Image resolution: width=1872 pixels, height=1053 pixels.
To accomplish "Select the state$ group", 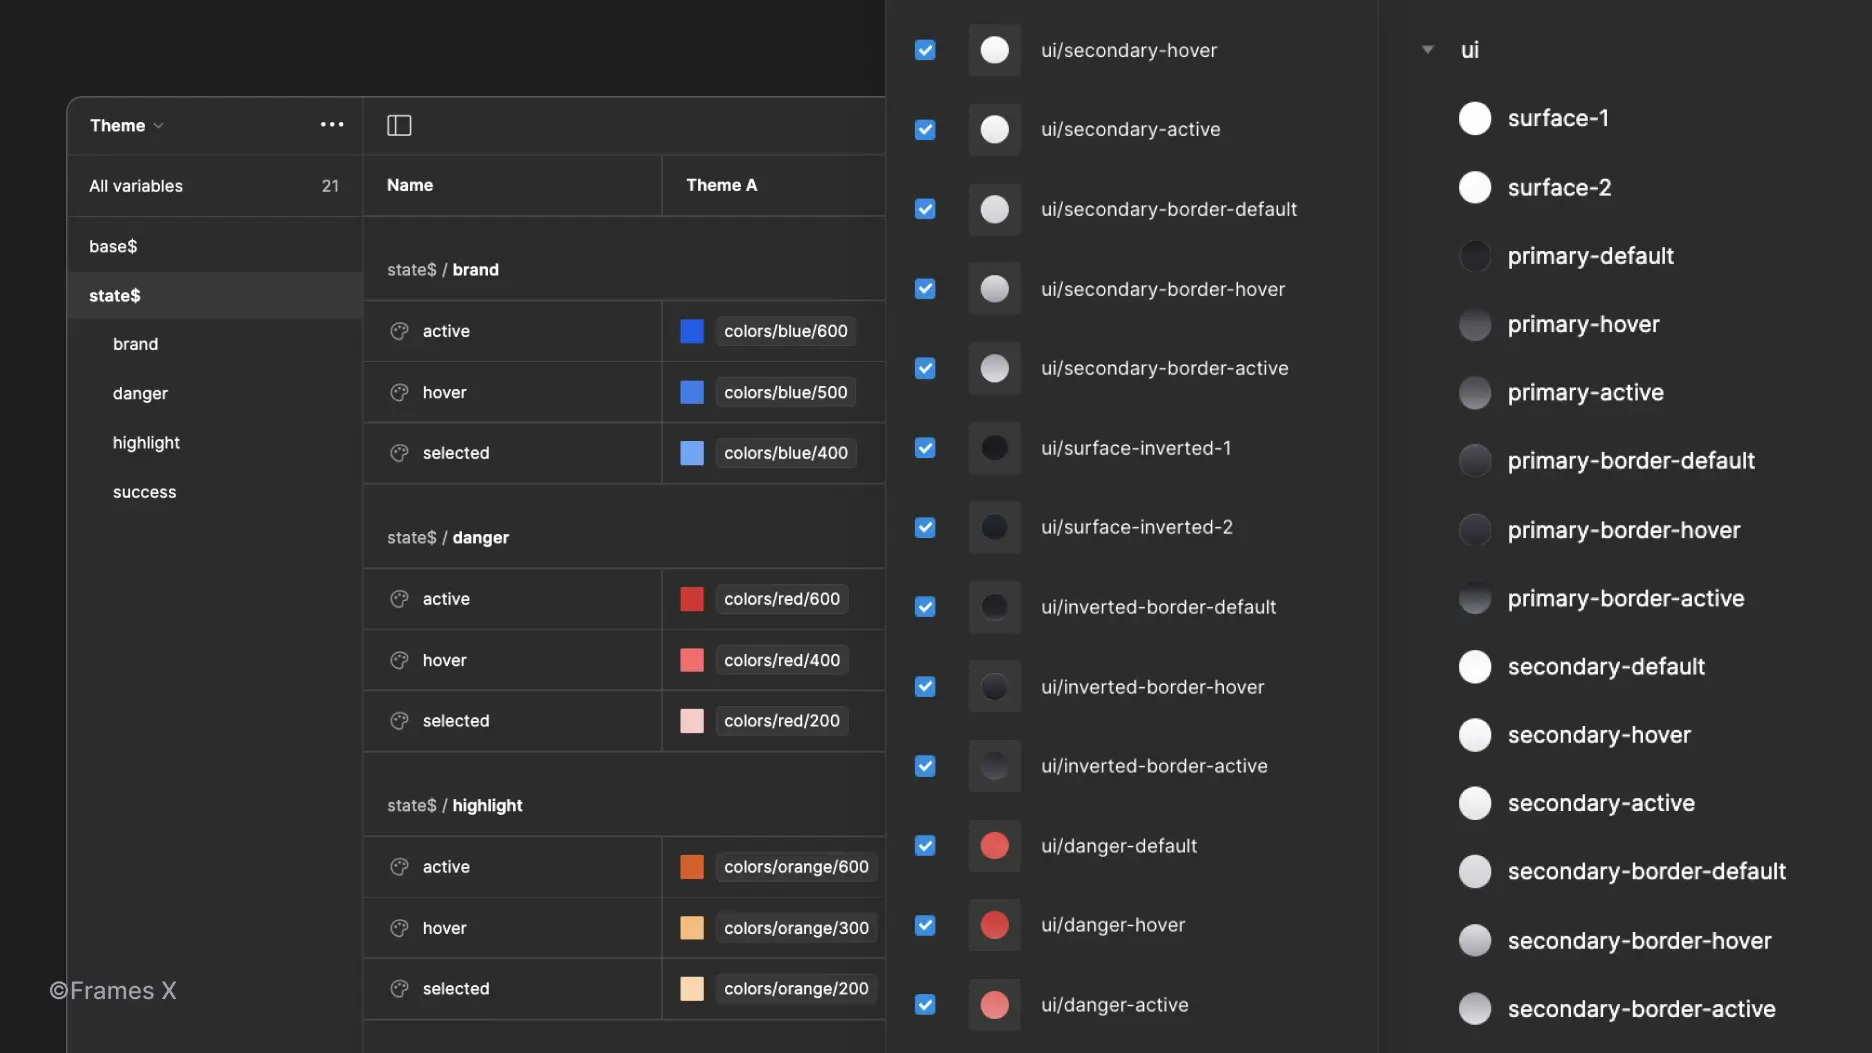I will [x=214, y=296].
